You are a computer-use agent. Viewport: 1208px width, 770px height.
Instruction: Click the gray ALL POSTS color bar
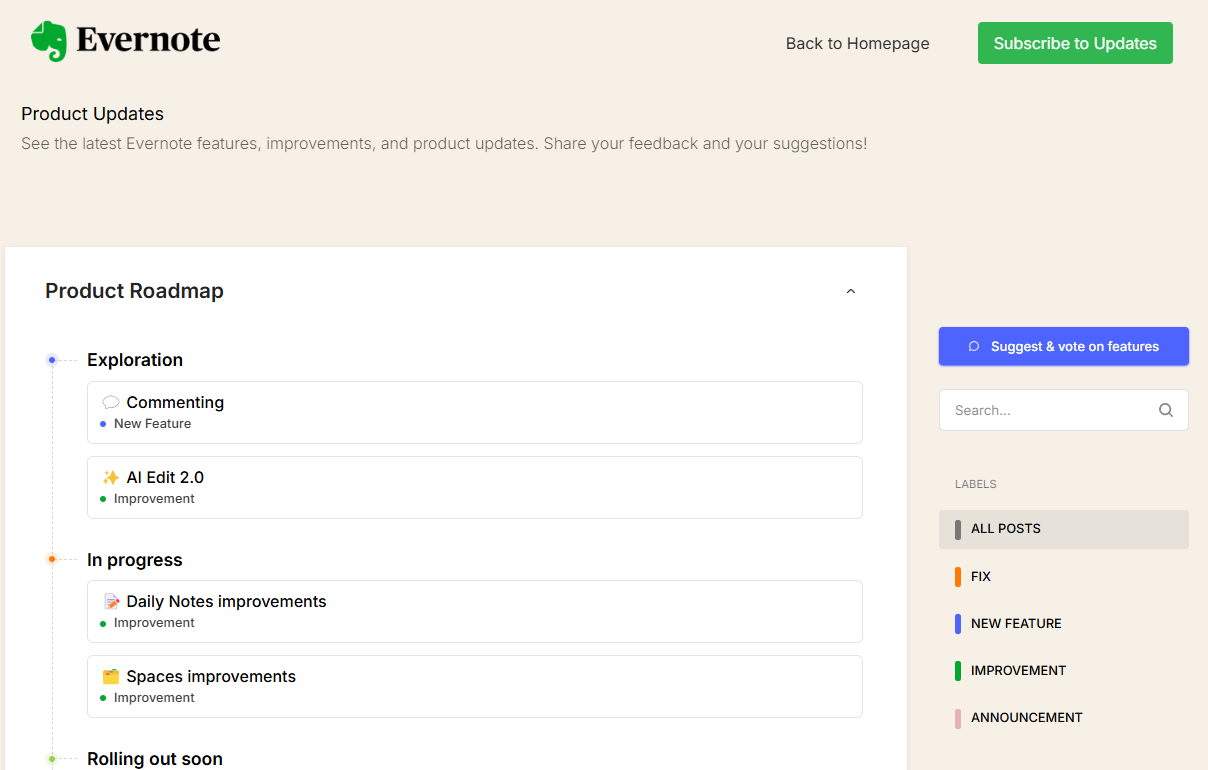point(958,529)
